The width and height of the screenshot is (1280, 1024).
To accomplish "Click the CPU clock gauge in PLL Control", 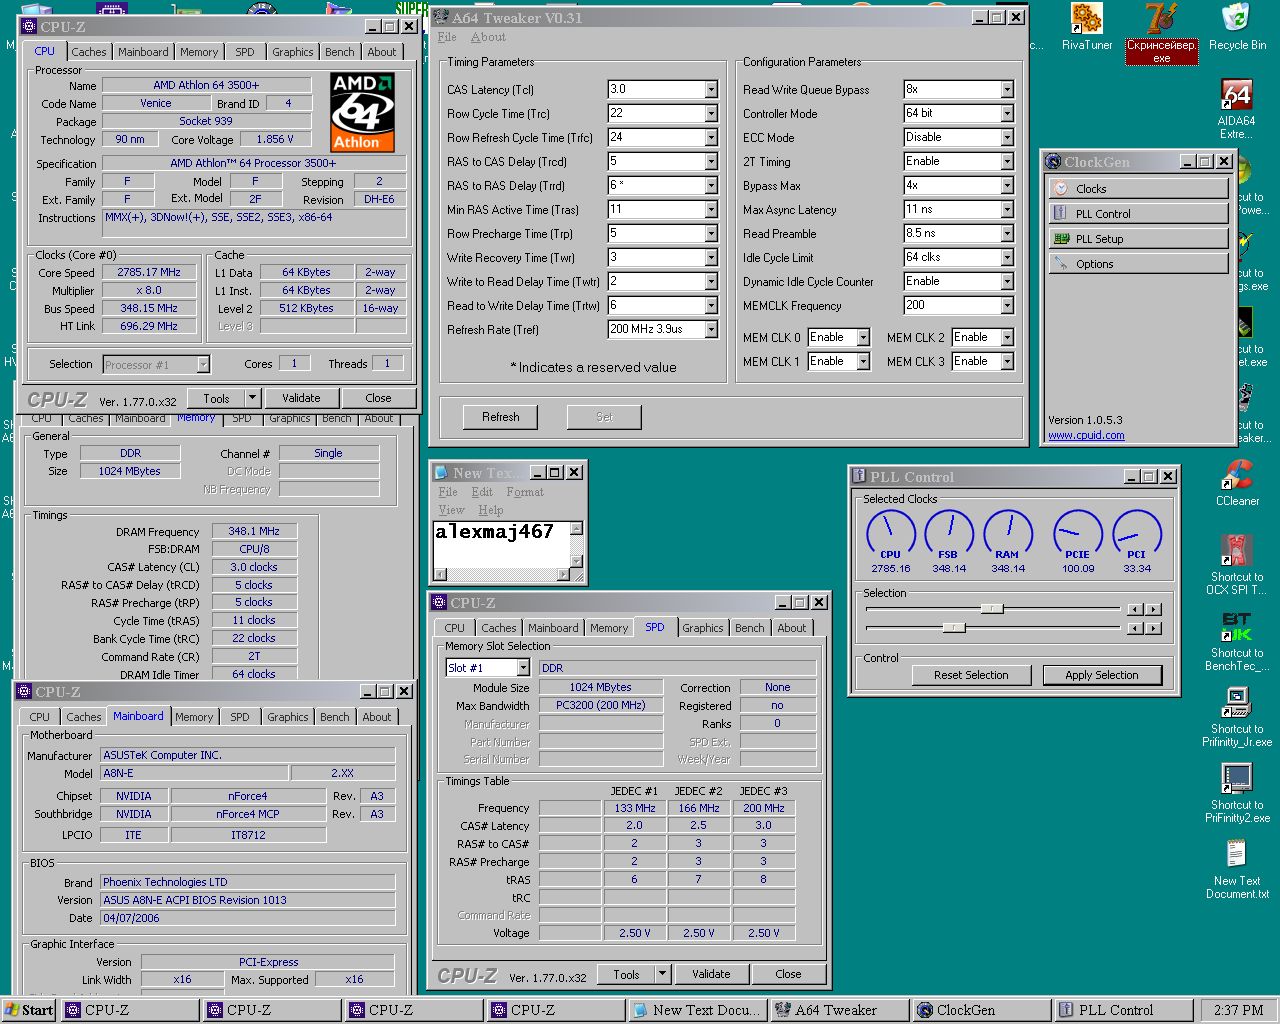I will [x=890, y=534].
